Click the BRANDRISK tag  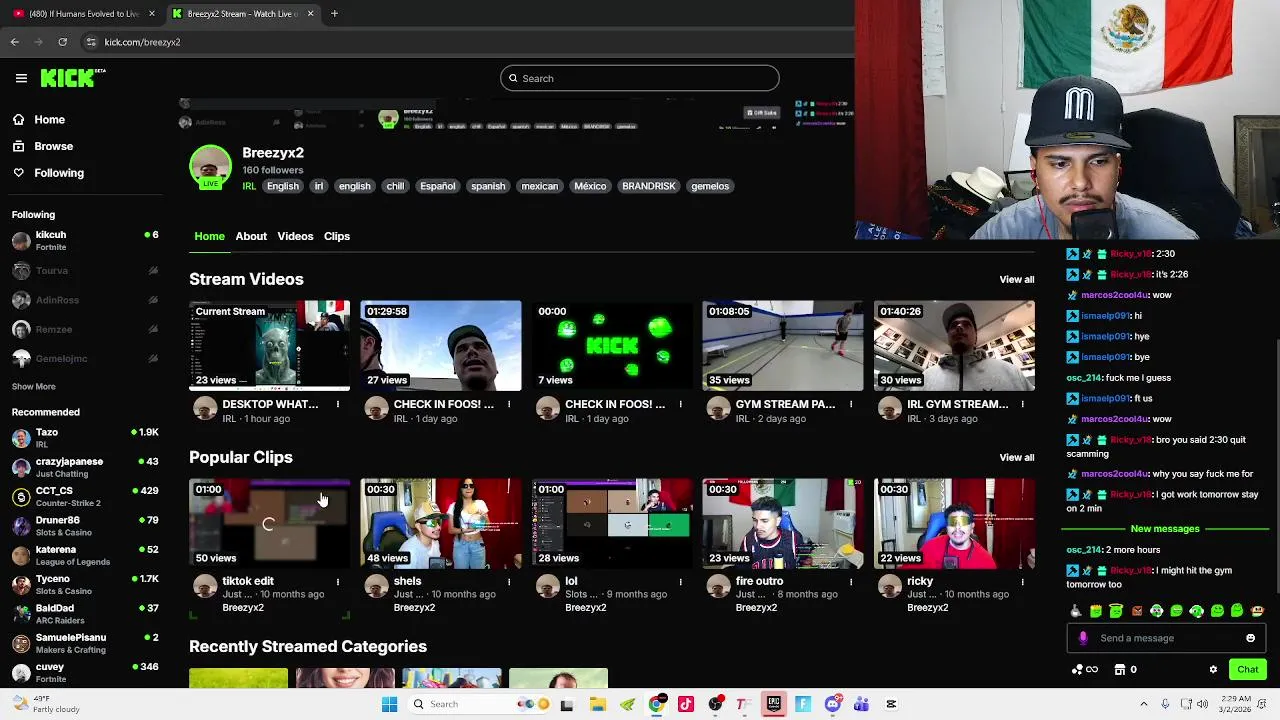(649, 186)
